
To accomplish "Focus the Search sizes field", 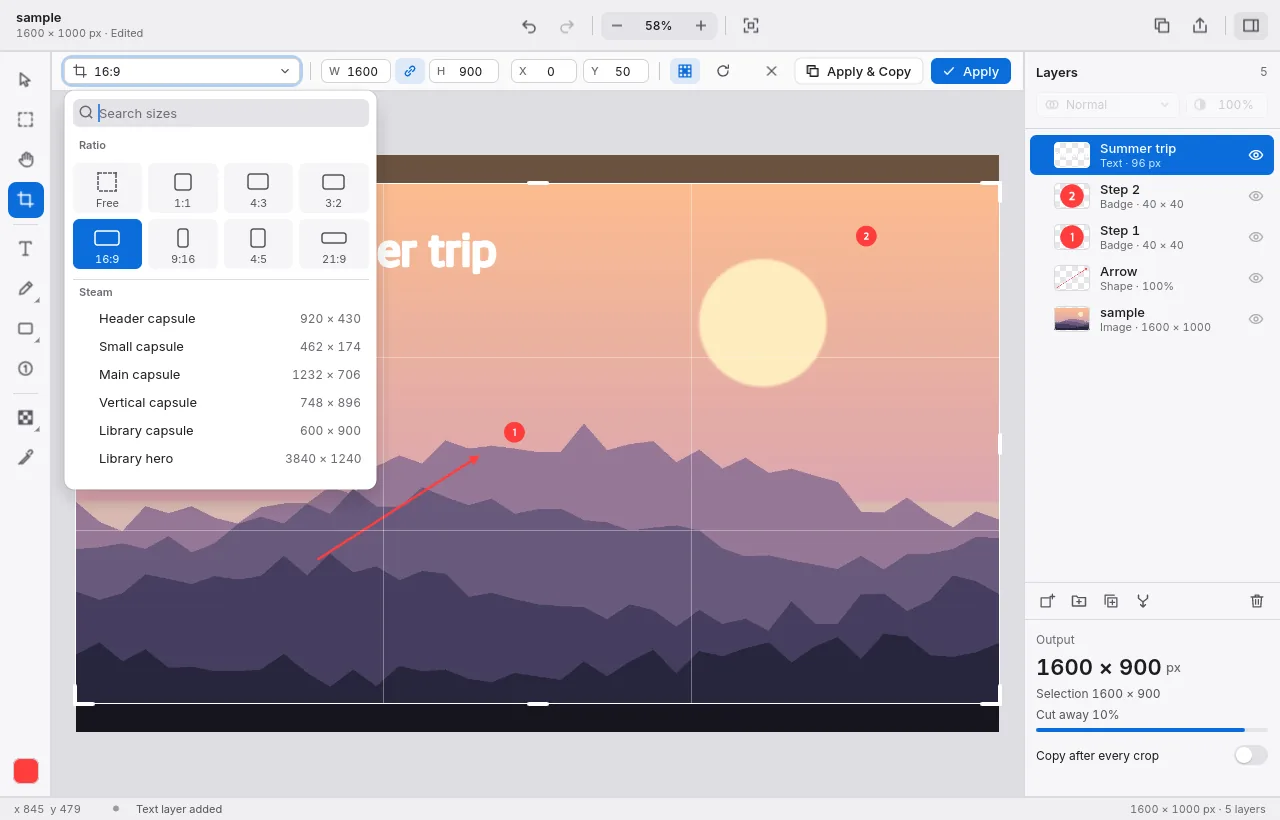I will click(221, 113).
